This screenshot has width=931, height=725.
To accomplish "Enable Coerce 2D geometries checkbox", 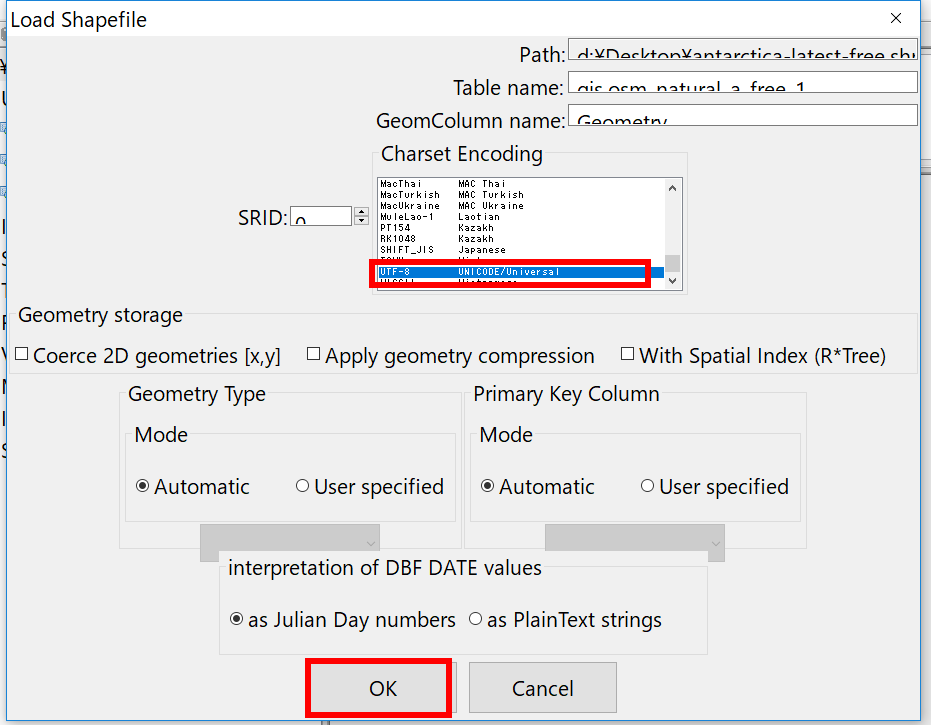I will [22, 354].
